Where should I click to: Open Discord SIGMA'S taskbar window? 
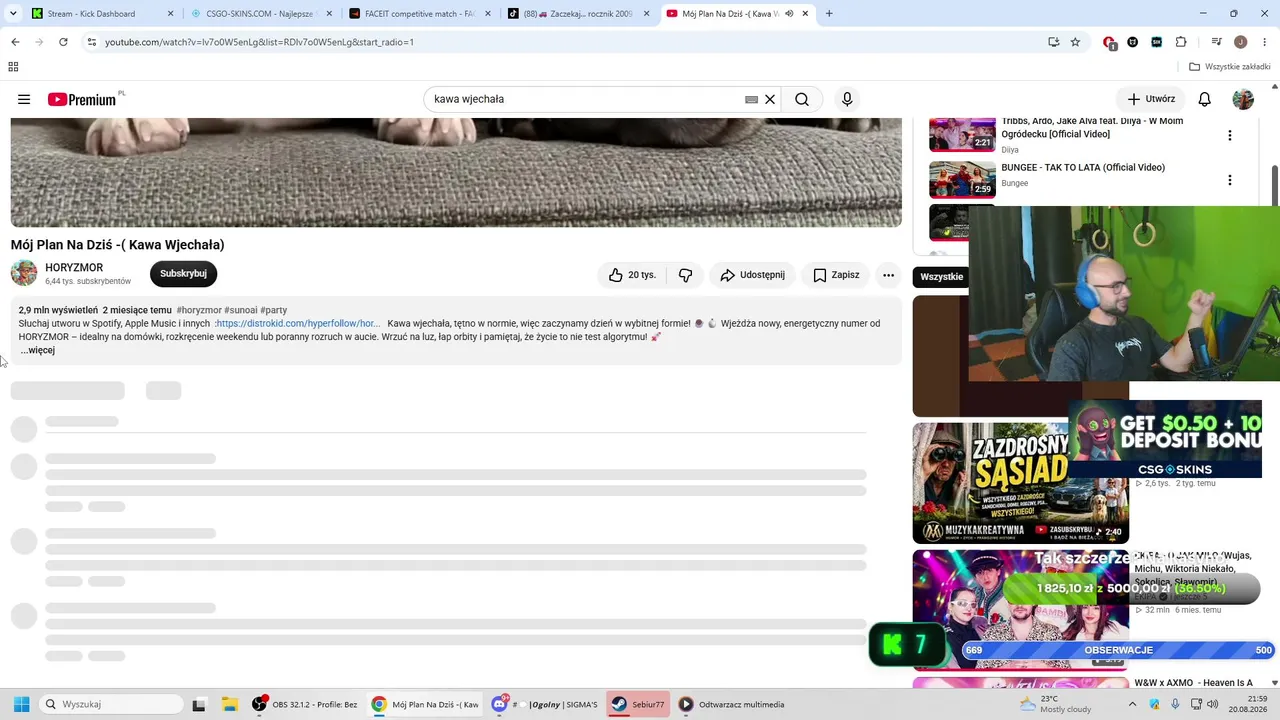[545, 704]
